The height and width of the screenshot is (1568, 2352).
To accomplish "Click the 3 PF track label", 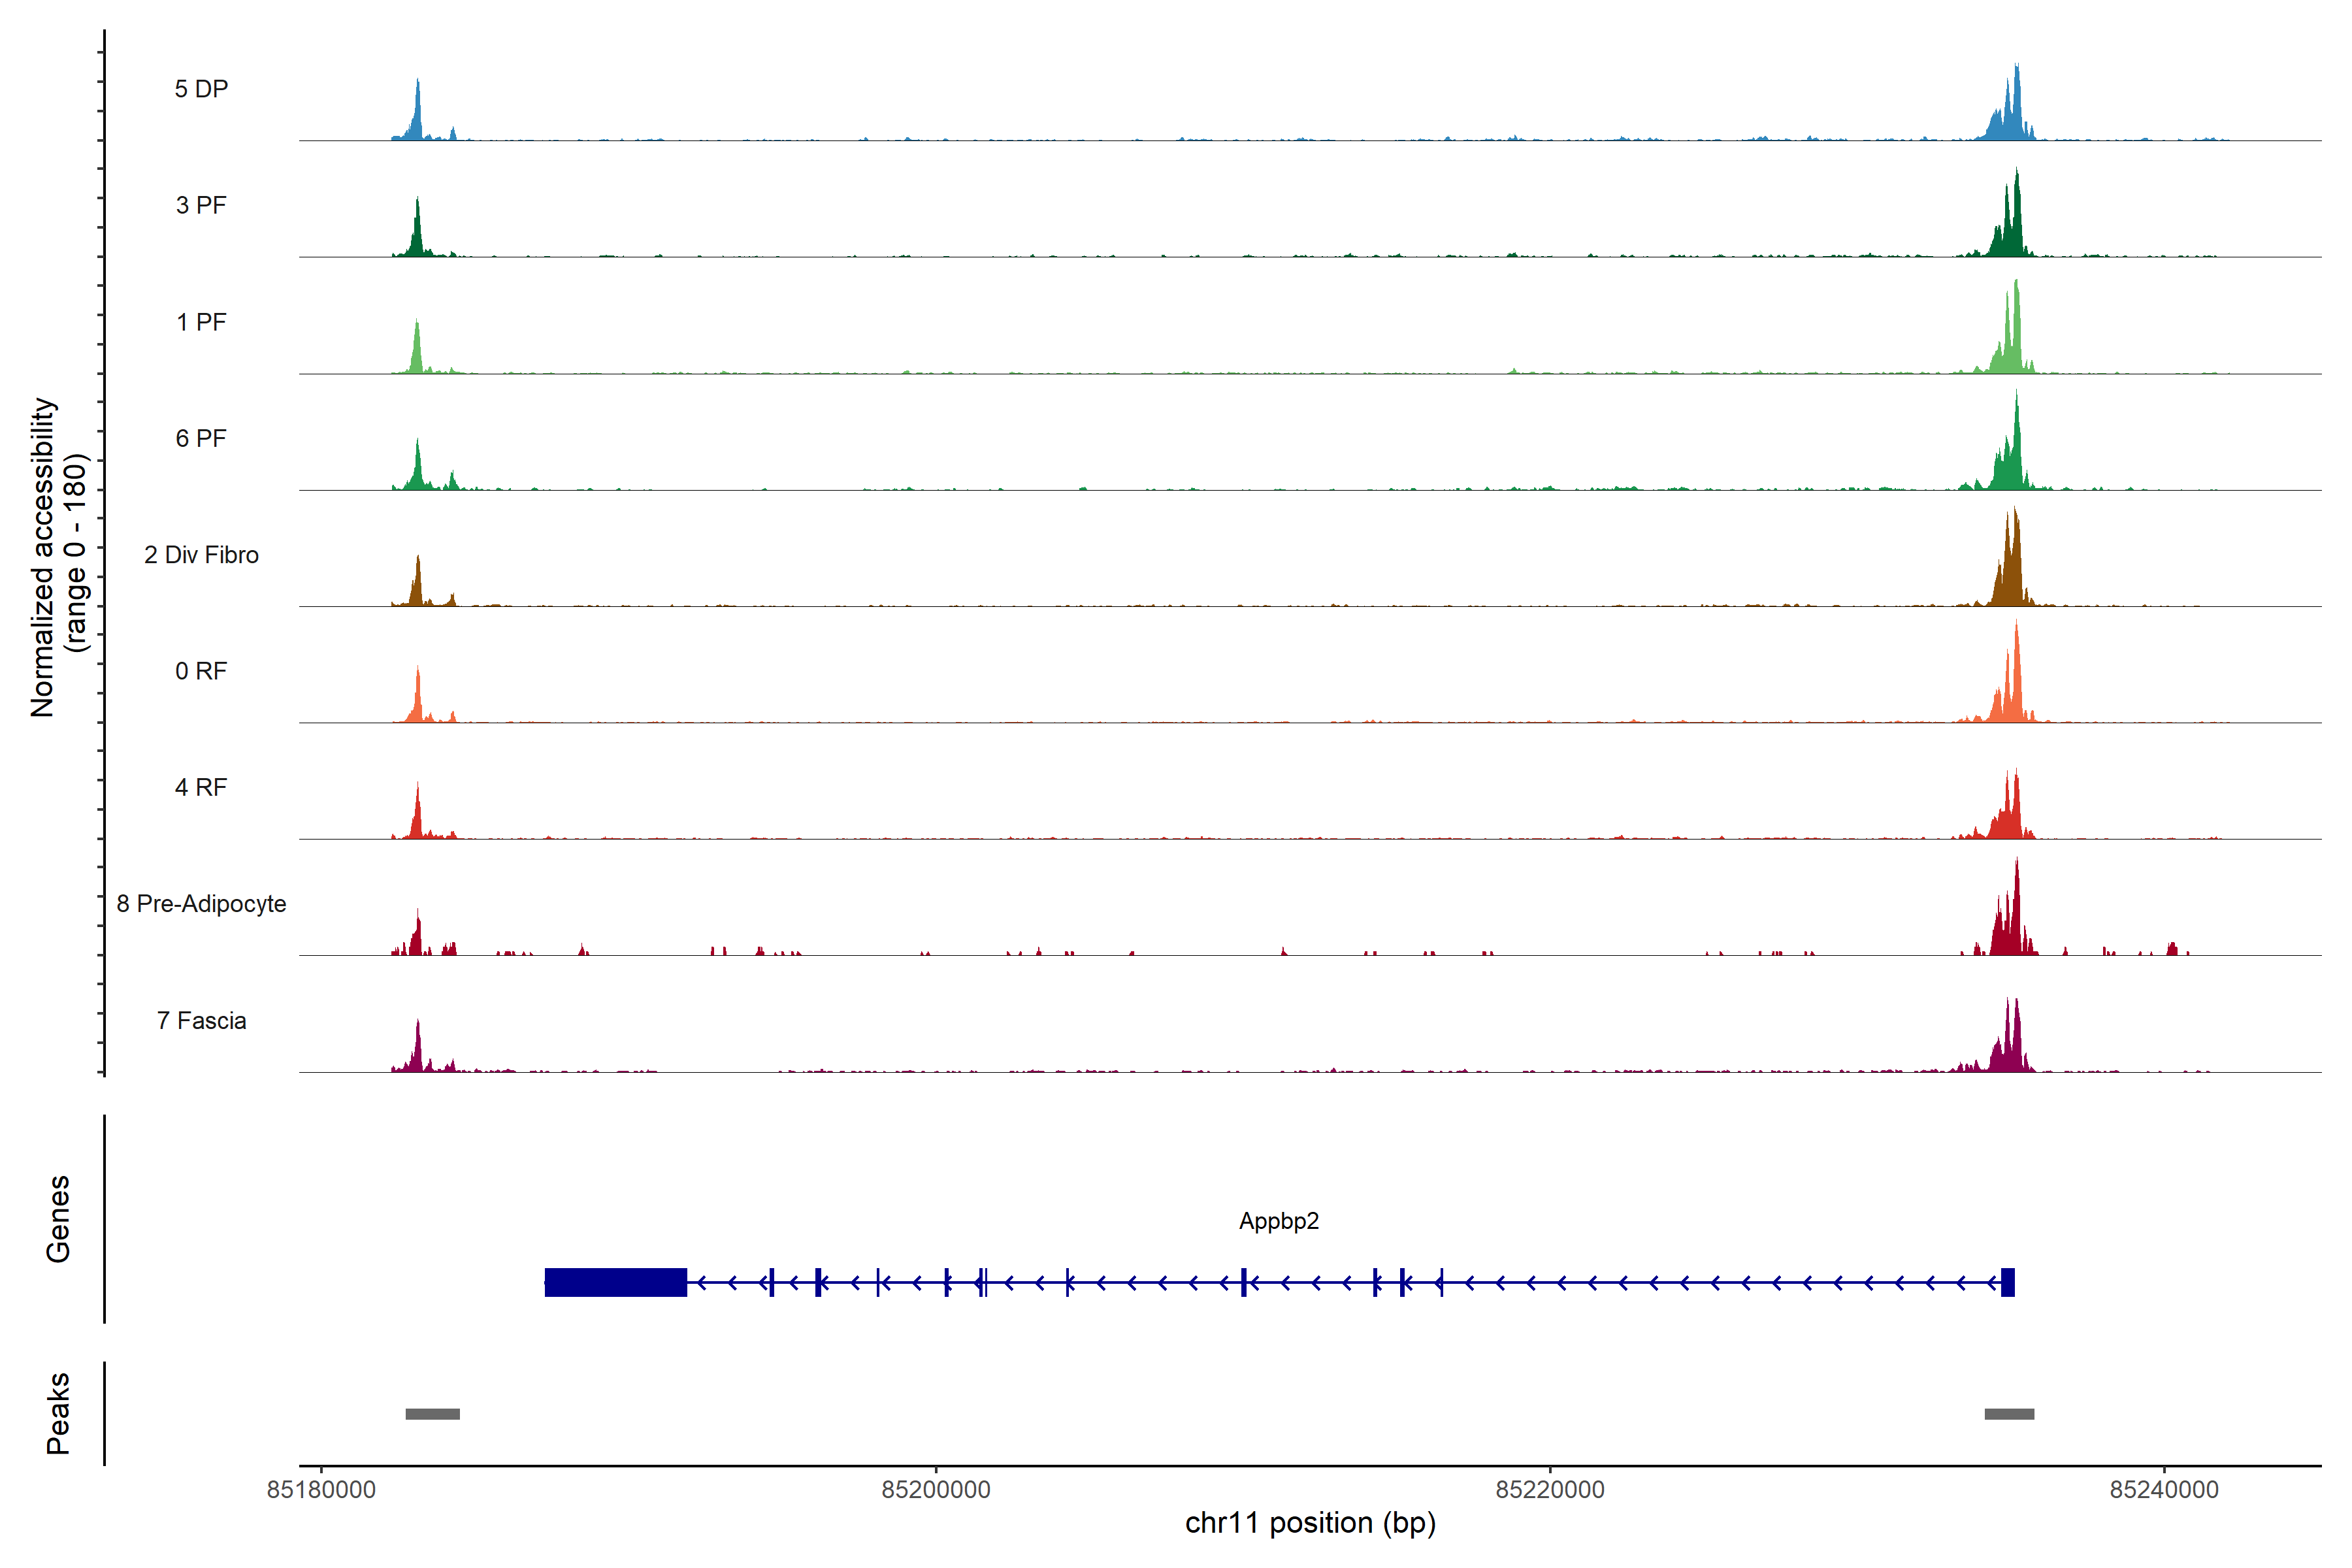I will click(x=201, y=205).
